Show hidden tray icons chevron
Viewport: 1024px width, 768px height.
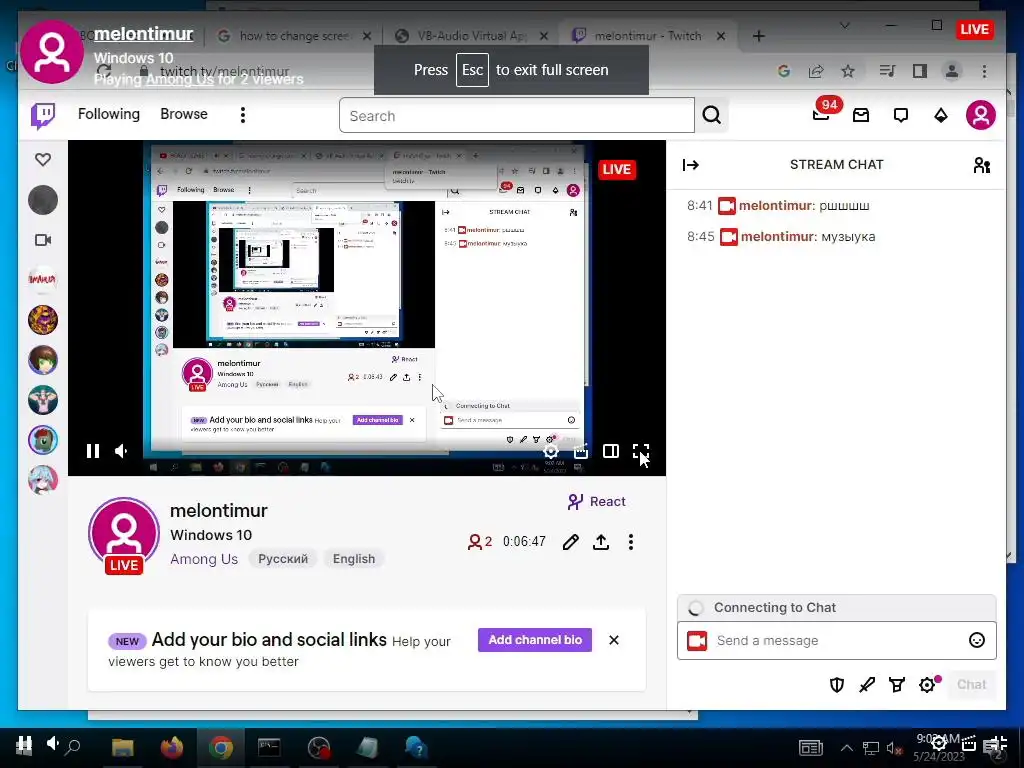(x=846, y=748)
